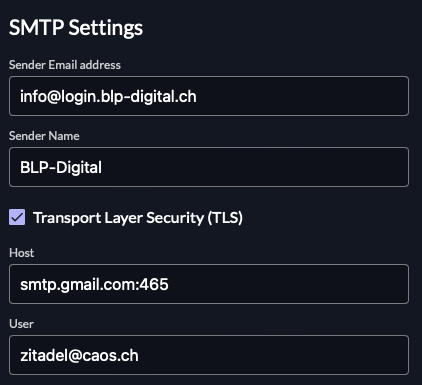Click the info@login.blp-digital.ch text
Viewport: 422px width, 385px height.
(108, 97)
